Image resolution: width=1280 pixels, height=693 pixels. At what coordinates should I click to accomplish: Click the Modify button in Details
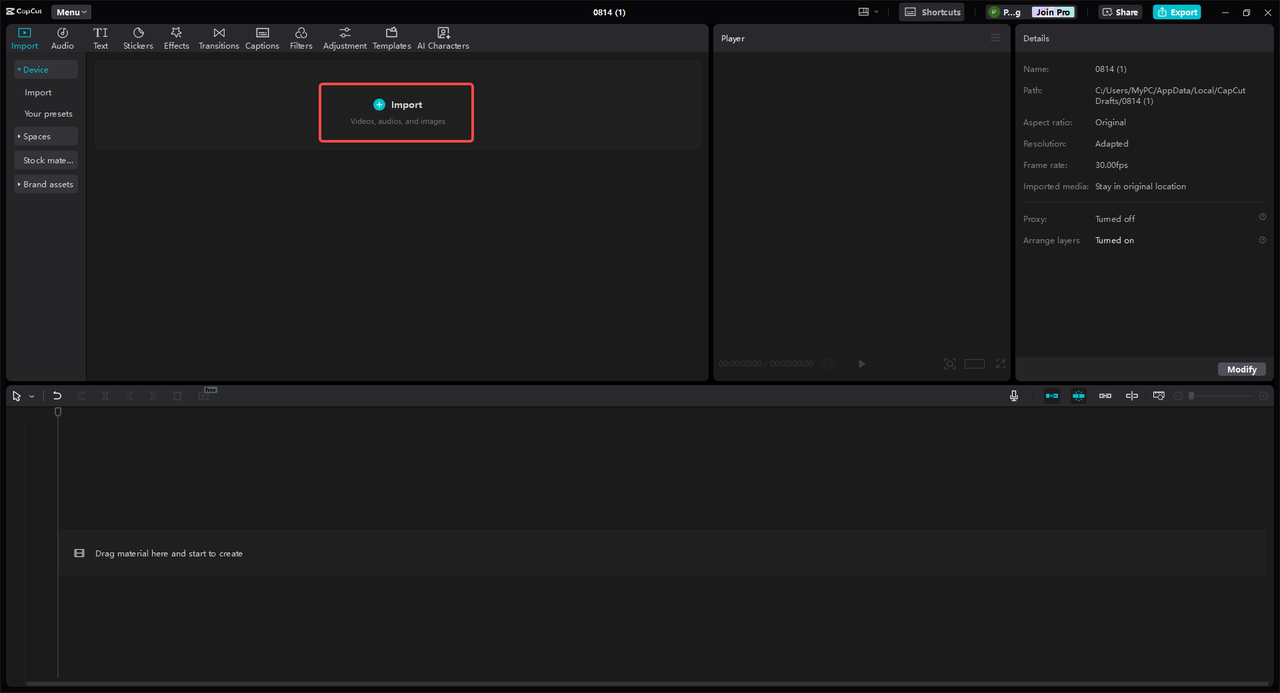click(x=1242, y=369)
